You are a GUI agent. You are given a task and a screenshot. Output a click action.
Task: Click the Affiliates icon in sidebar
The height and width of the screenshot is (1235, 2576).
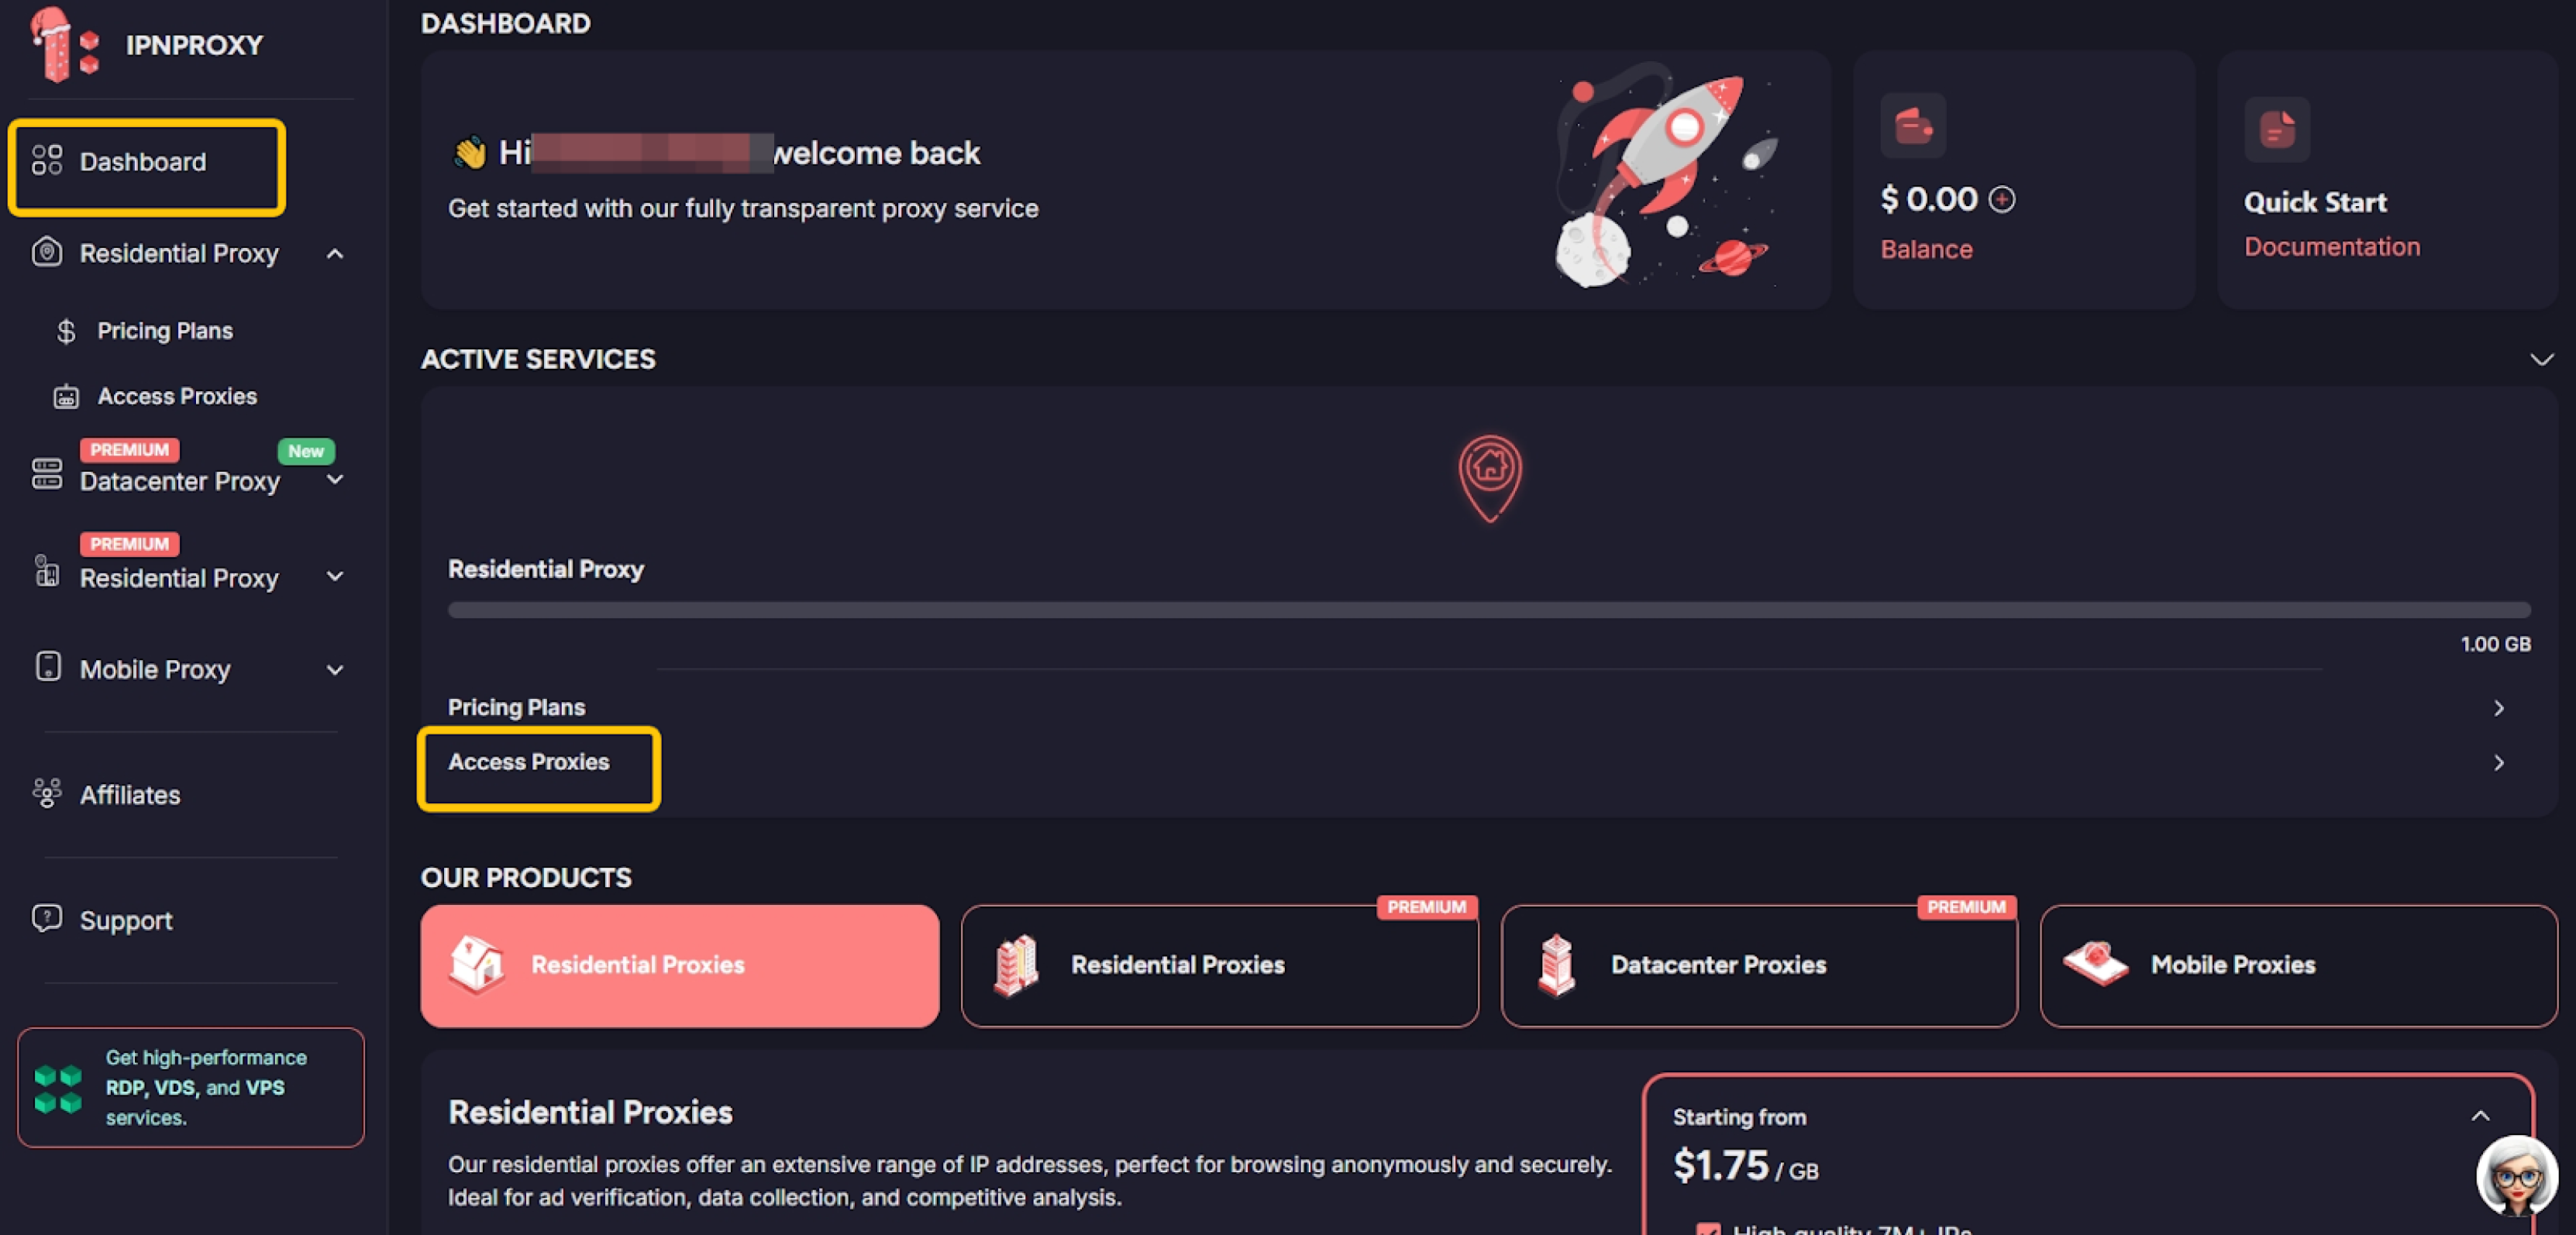46,795
